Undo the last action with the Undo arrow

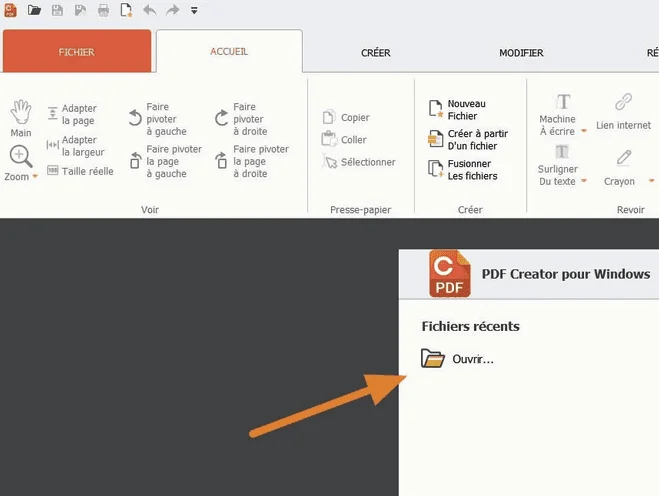149,10
